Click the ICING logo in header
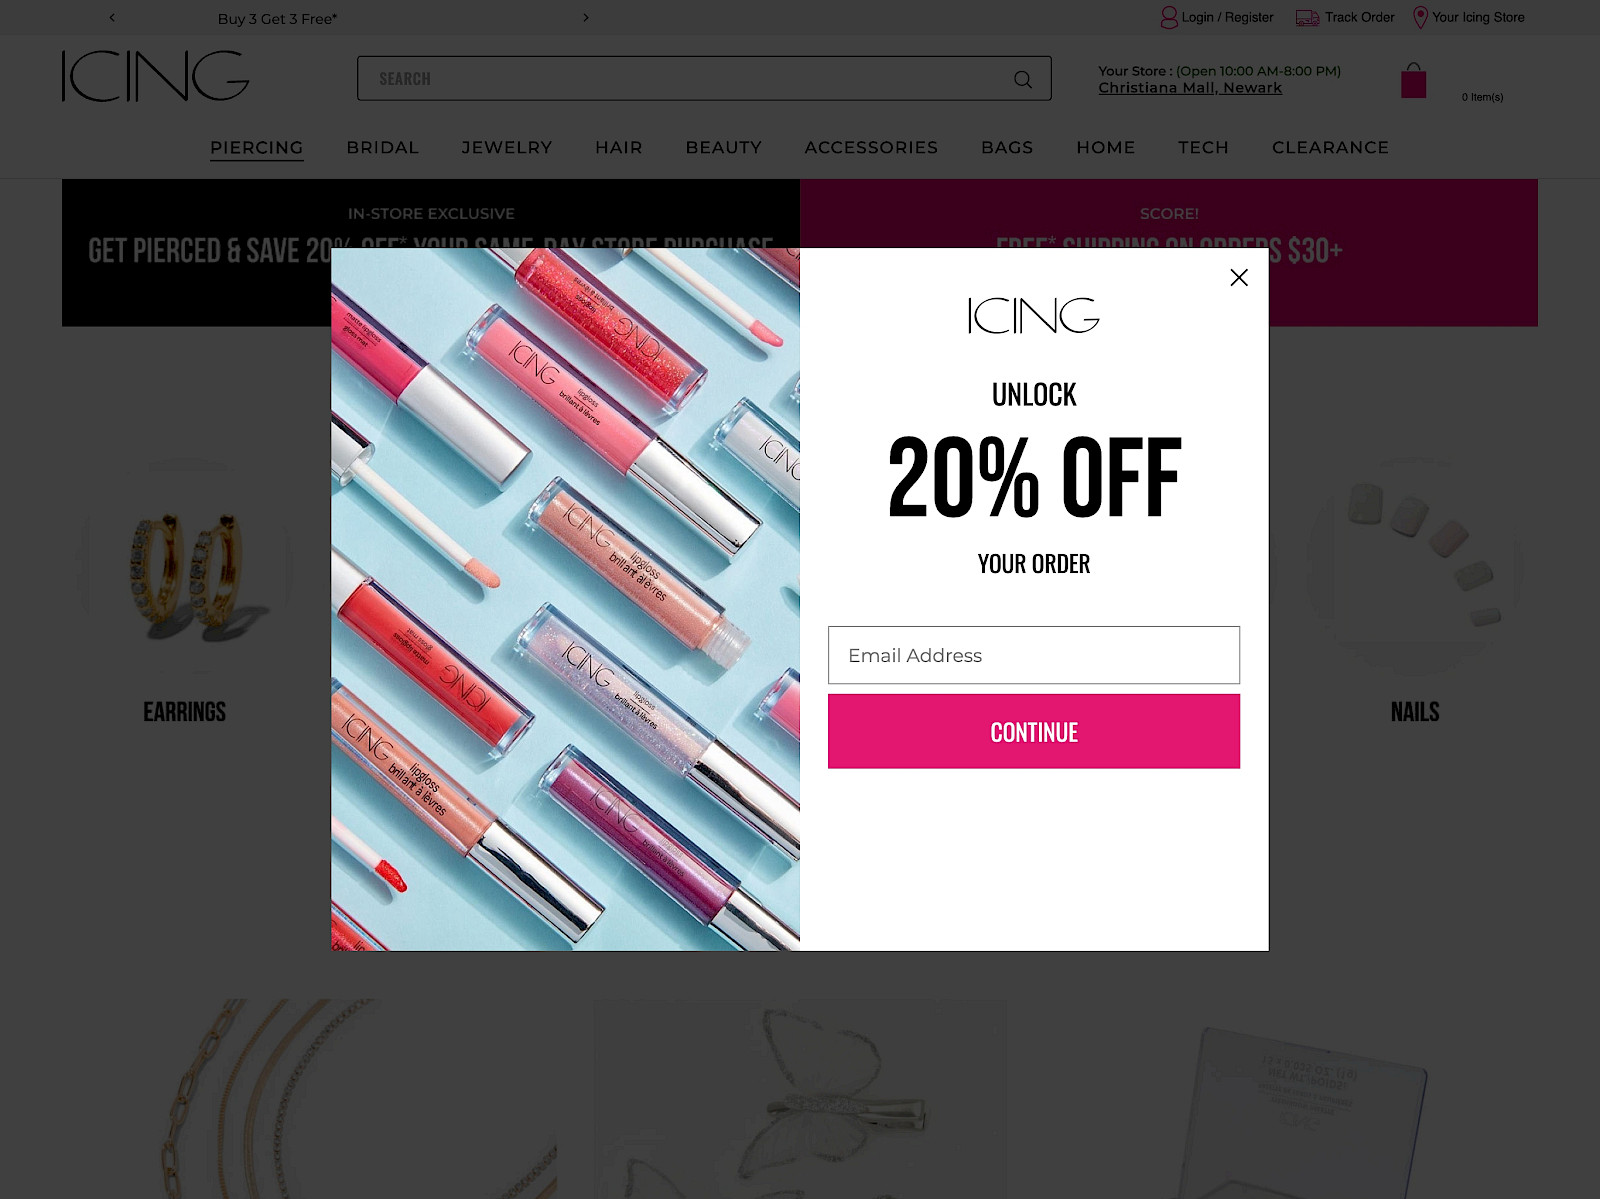Screen dimensions: 1600x1199 tap(155, 76)
